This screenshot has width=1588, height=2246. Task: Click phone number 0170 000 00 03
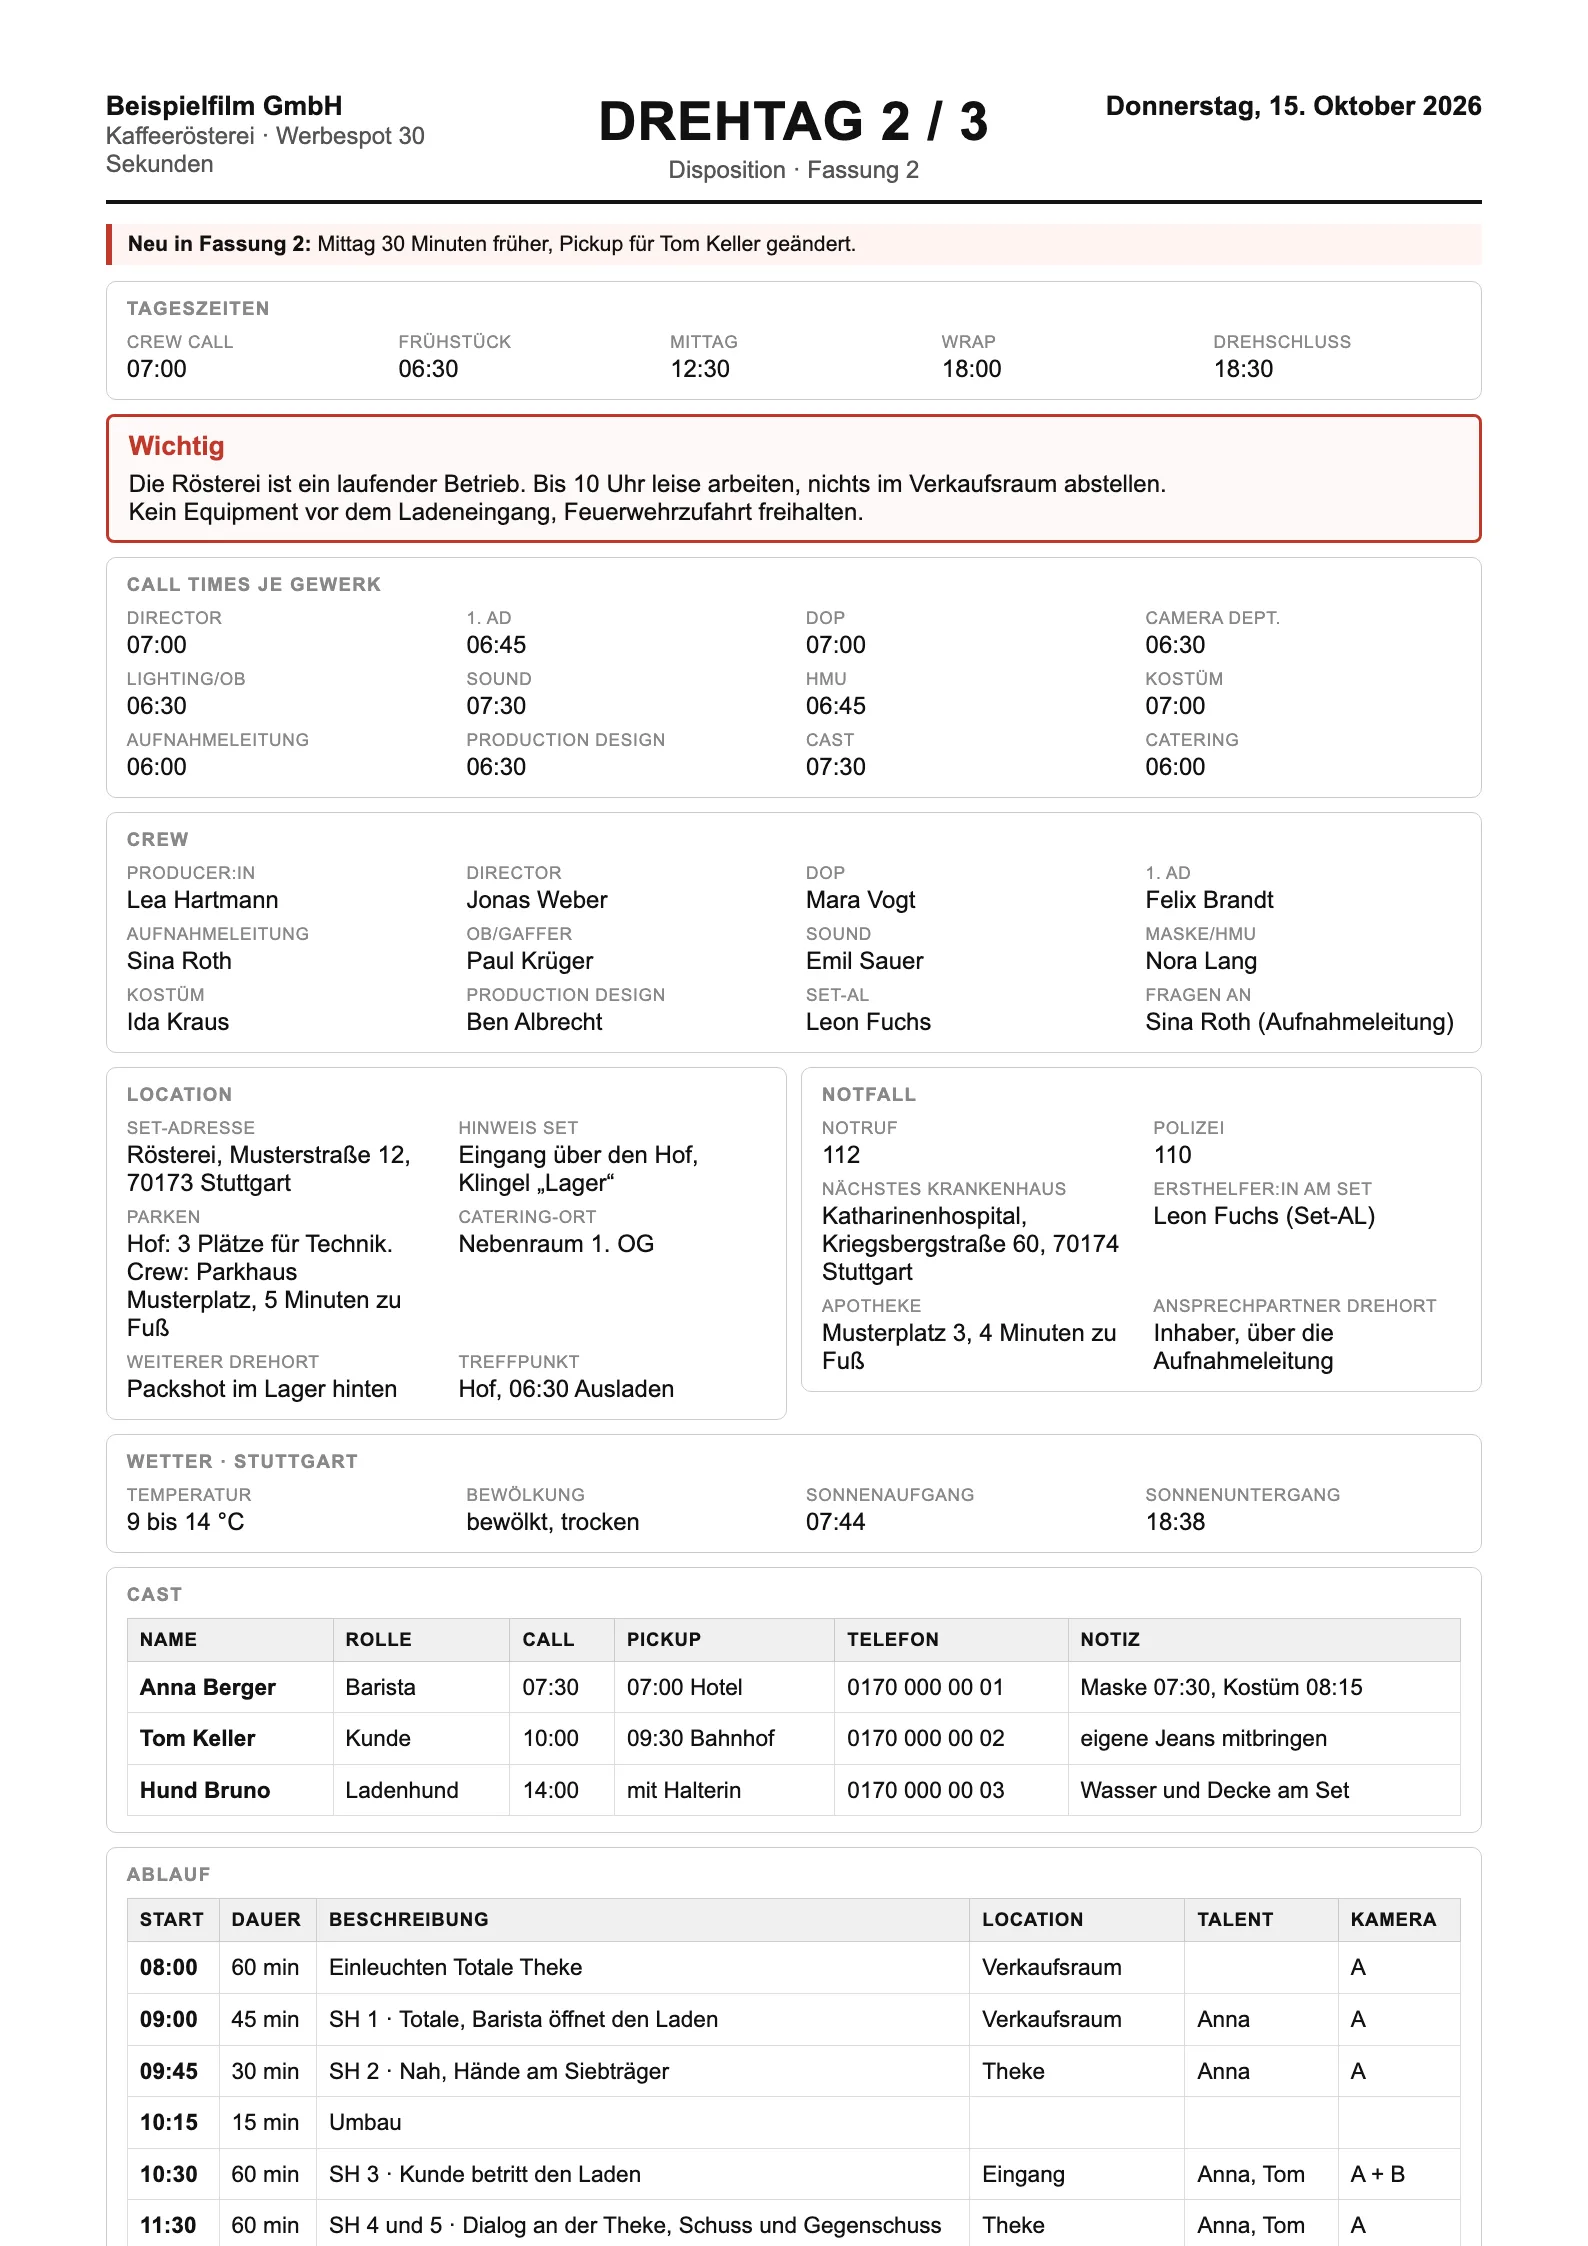pyautogui.click(x=926, y=1791)
